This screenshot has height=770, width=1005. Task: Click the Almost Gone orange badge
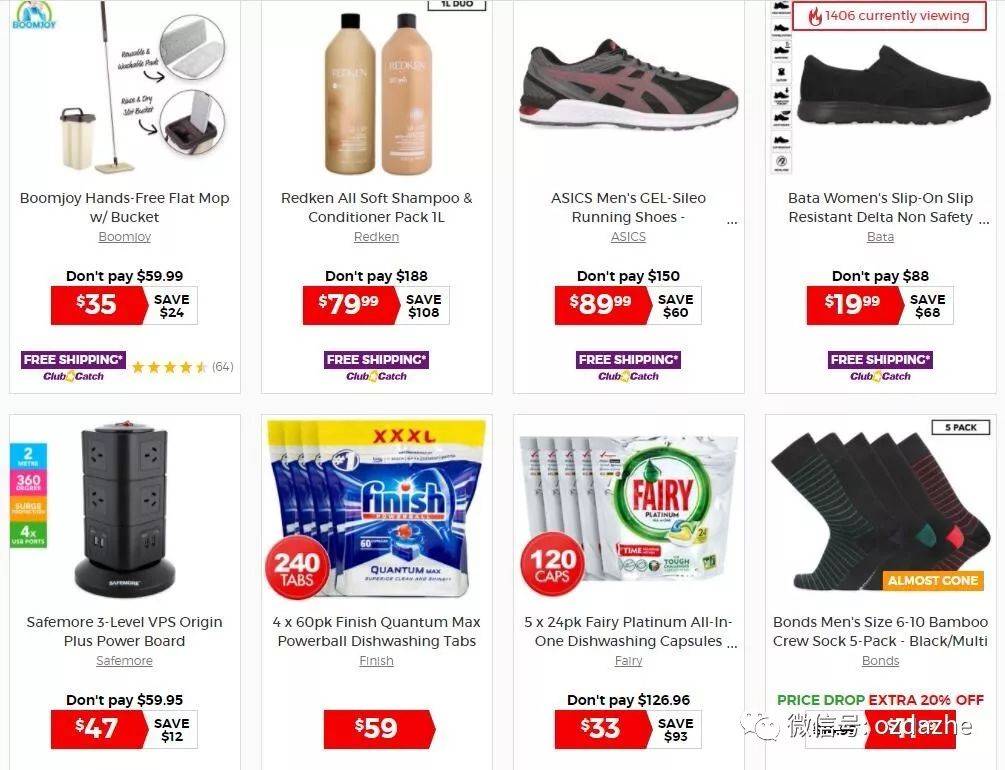[933, 580]
